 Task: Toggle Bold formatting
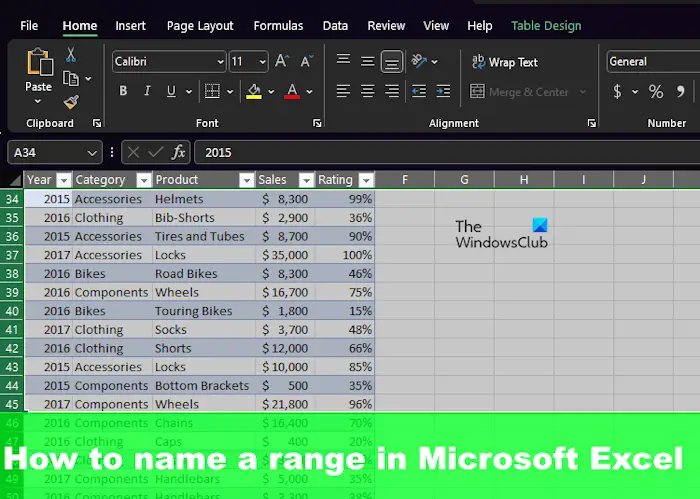click(x=123, y=91)
